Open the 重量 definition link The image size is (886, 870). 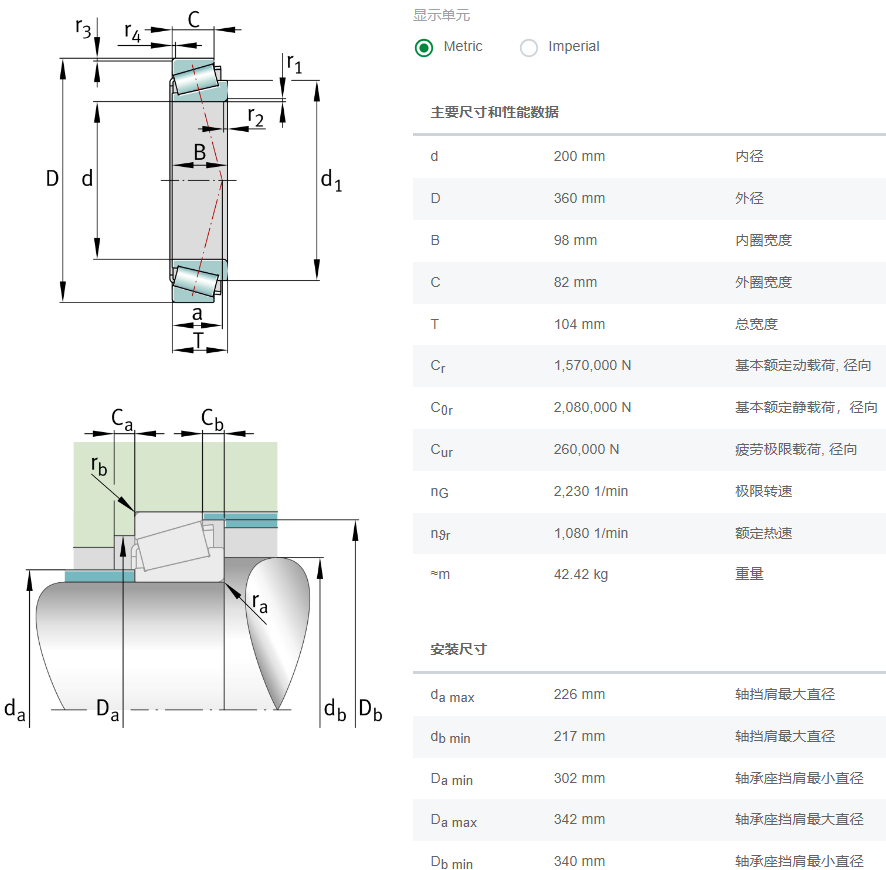tap(749, 574)
